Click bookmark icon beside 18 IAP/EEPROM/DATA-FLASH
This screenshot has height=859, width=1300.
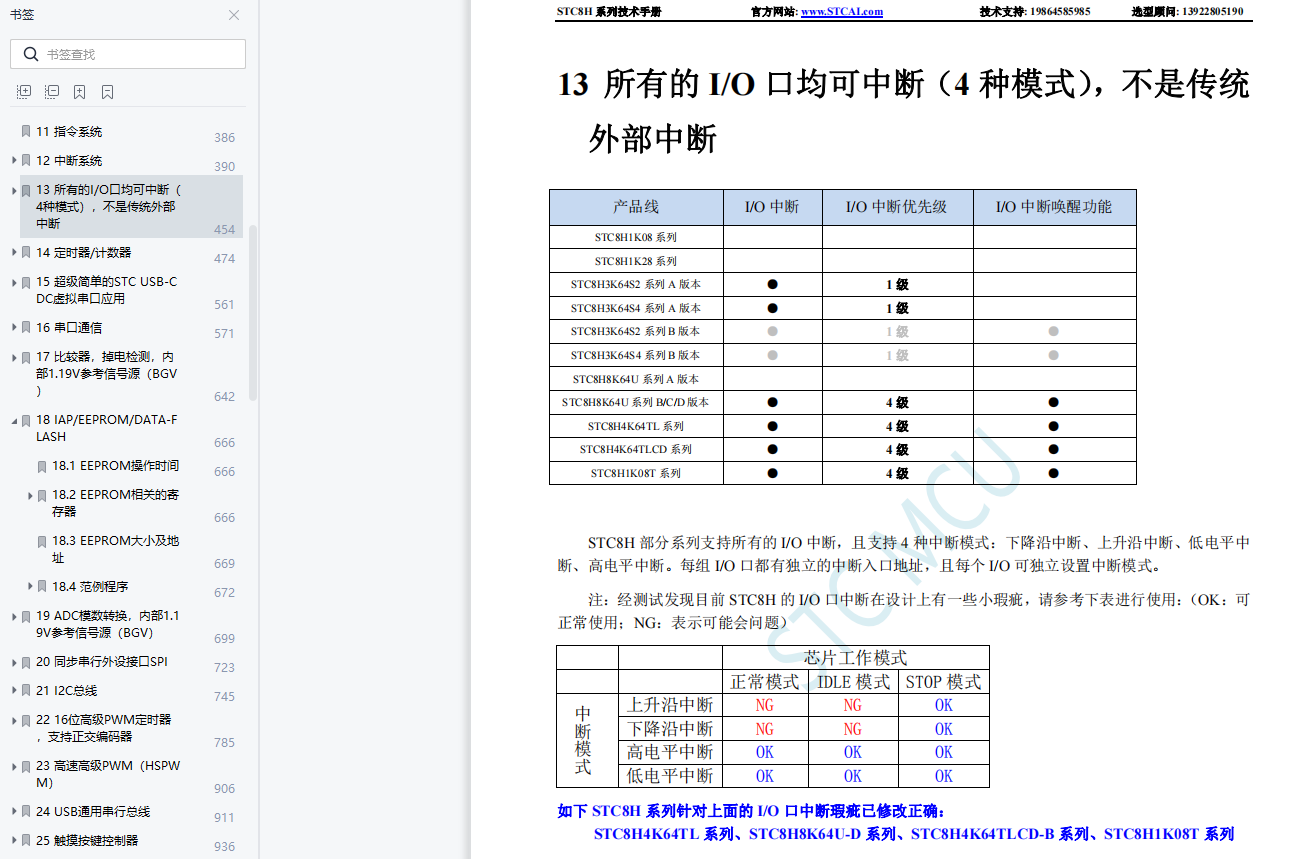pos(26,420)
